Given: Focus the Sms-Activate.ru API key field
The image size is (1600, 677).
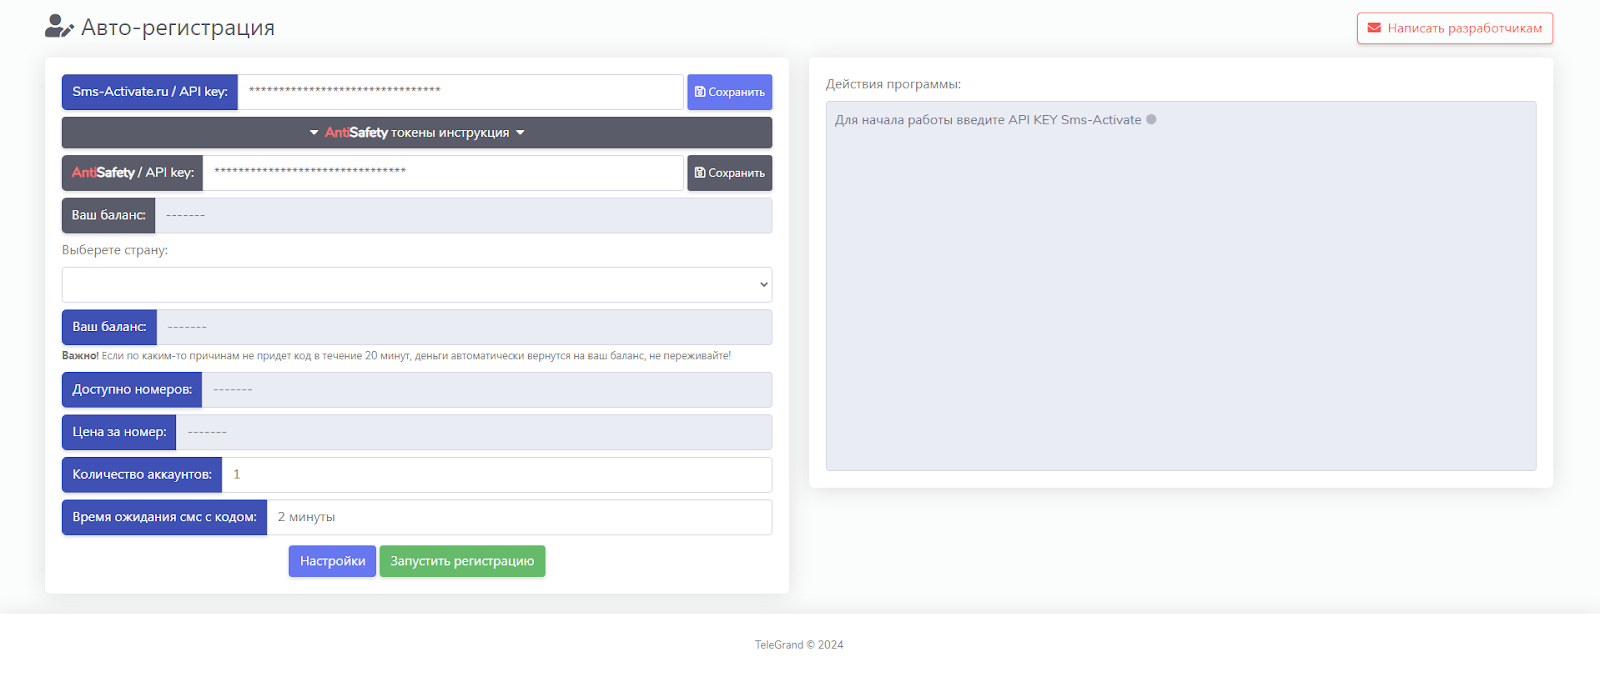Looking at the screenshot, I should click(460, 92).
